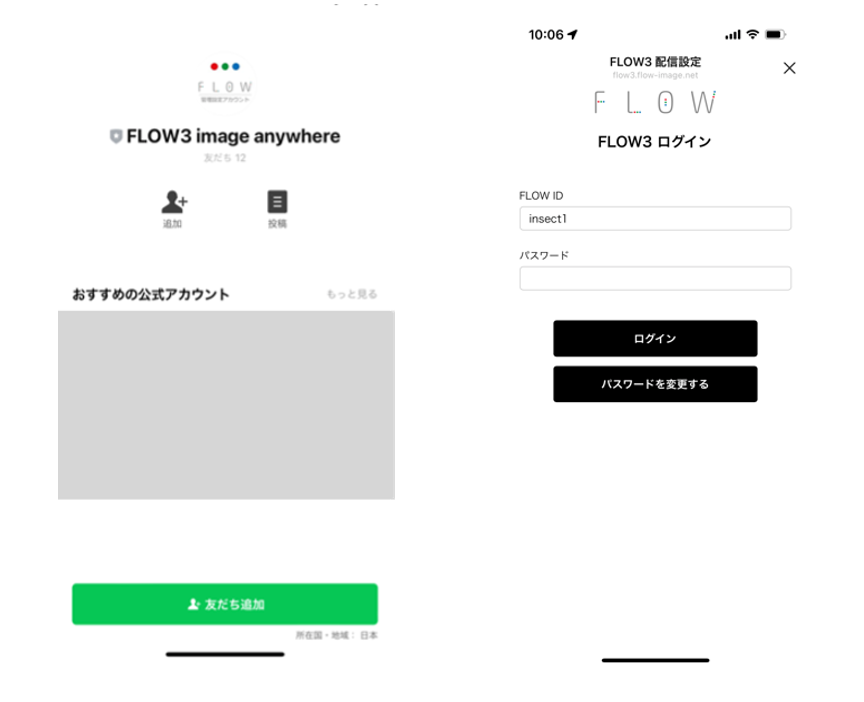Open the posts document icon

pyautogui.click(x=277, y=202)
